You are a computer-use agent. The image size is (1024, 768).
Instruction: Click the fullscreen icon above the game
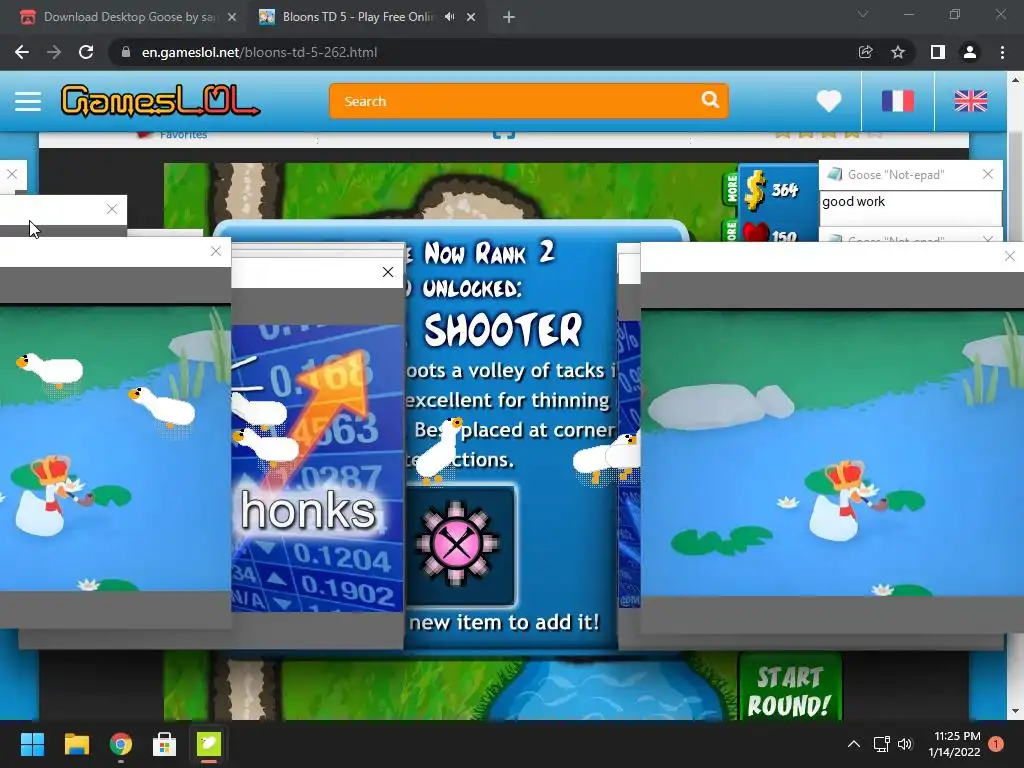[x=504, y=134]
